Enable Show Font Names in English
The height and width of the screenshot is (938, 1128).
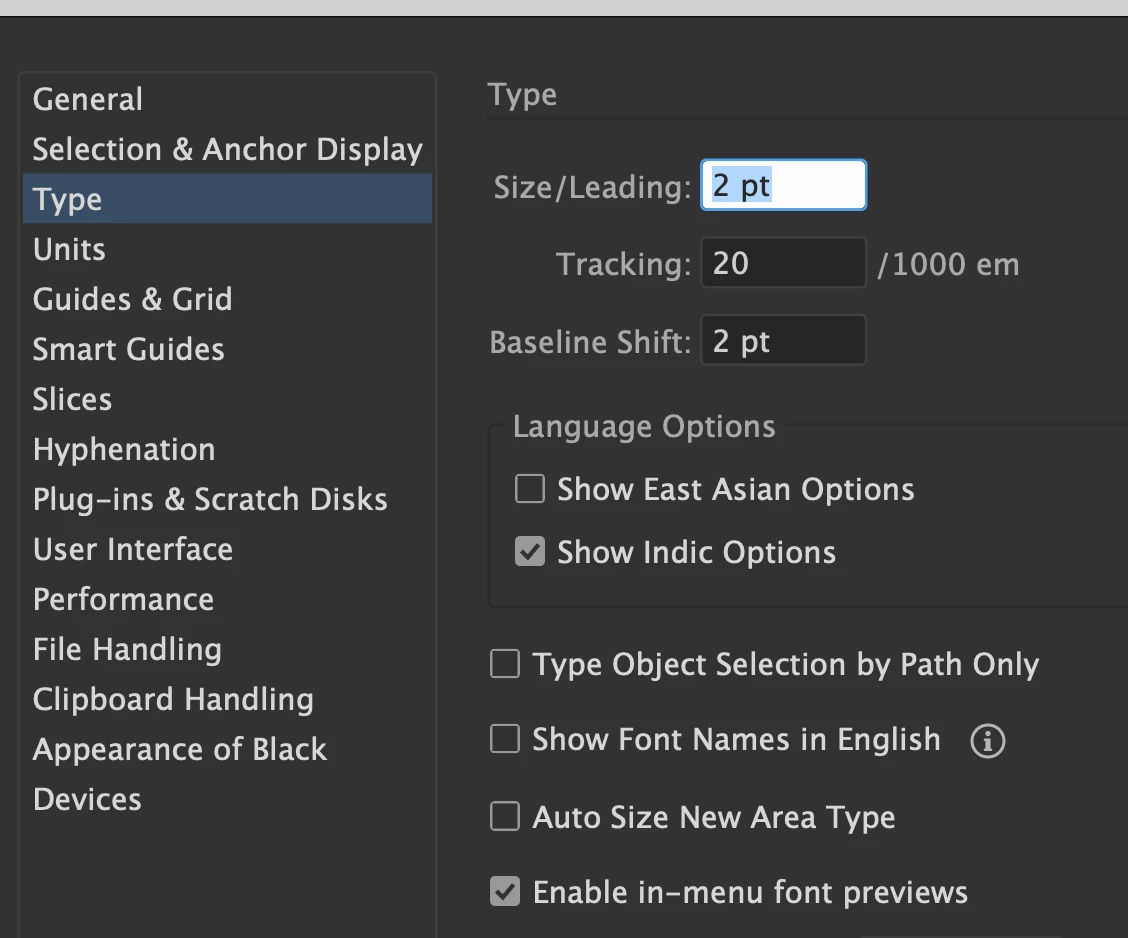(x=505, y=740)
